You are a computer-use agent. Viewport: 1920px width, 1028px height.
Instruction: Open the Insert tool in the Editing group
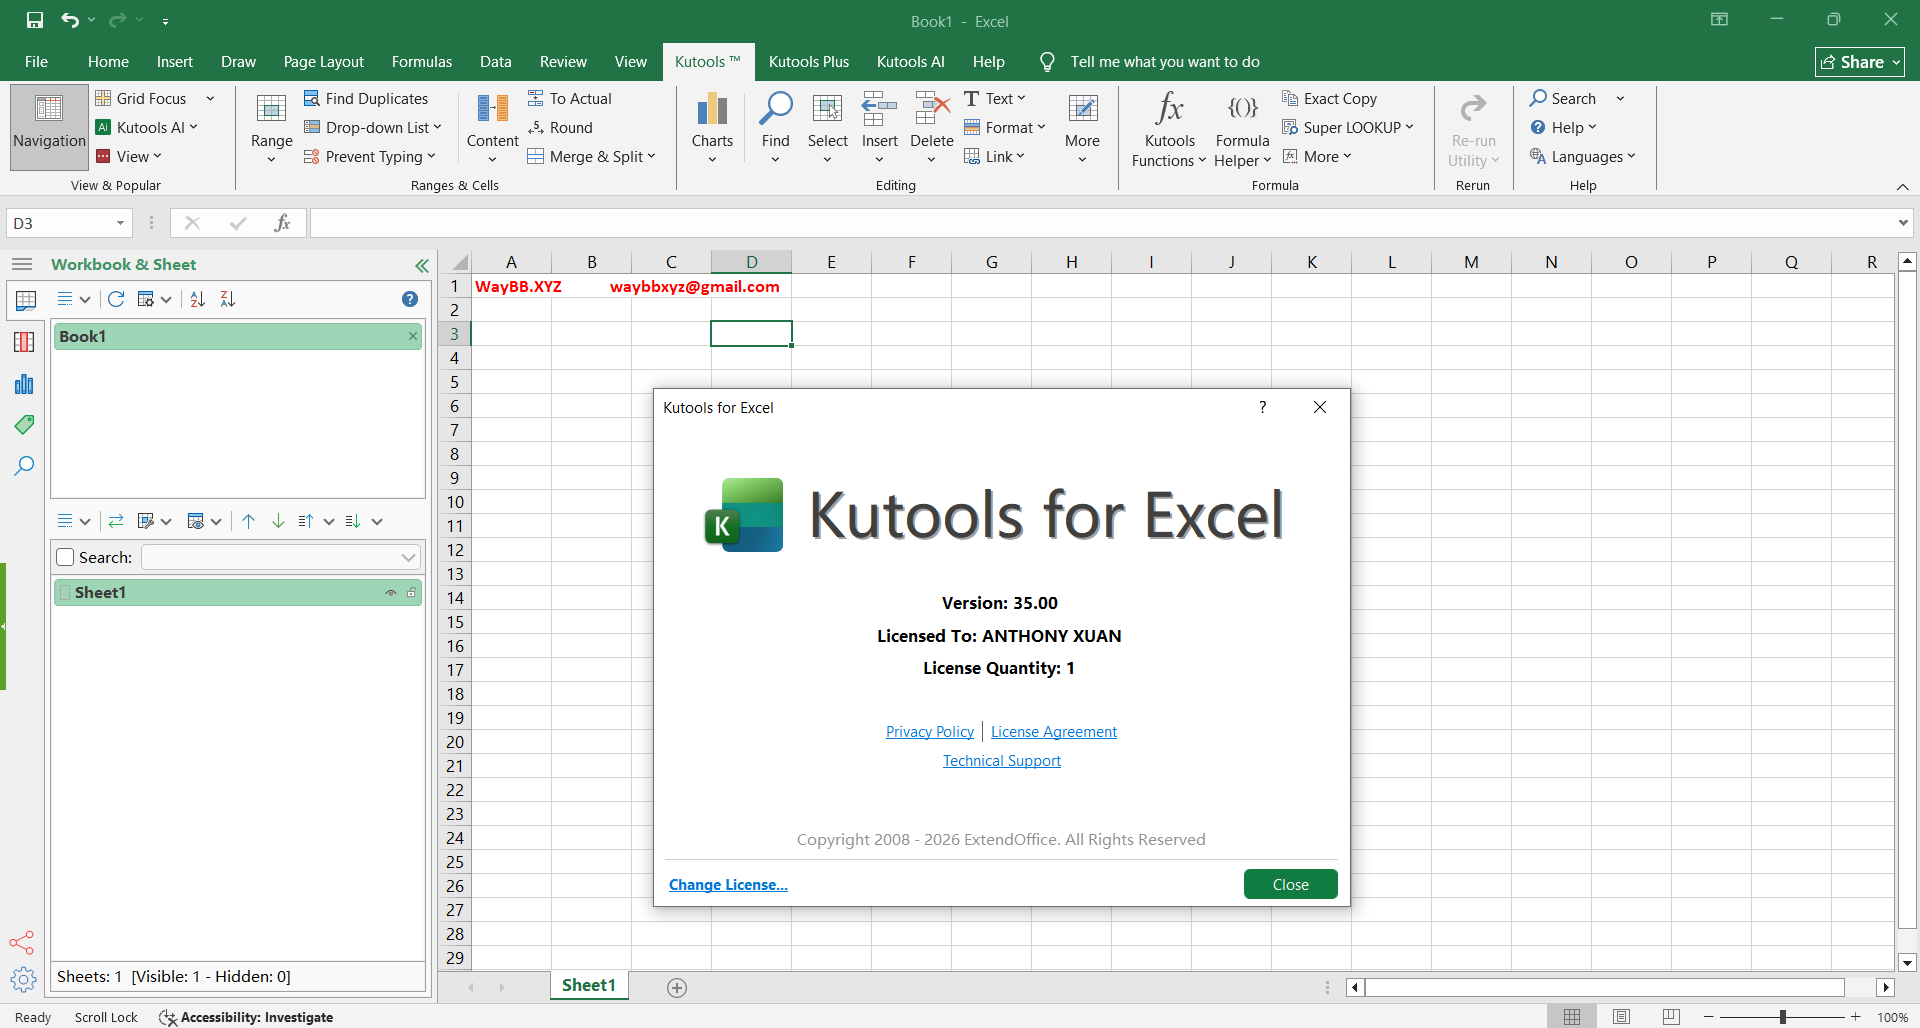[879, 127]
